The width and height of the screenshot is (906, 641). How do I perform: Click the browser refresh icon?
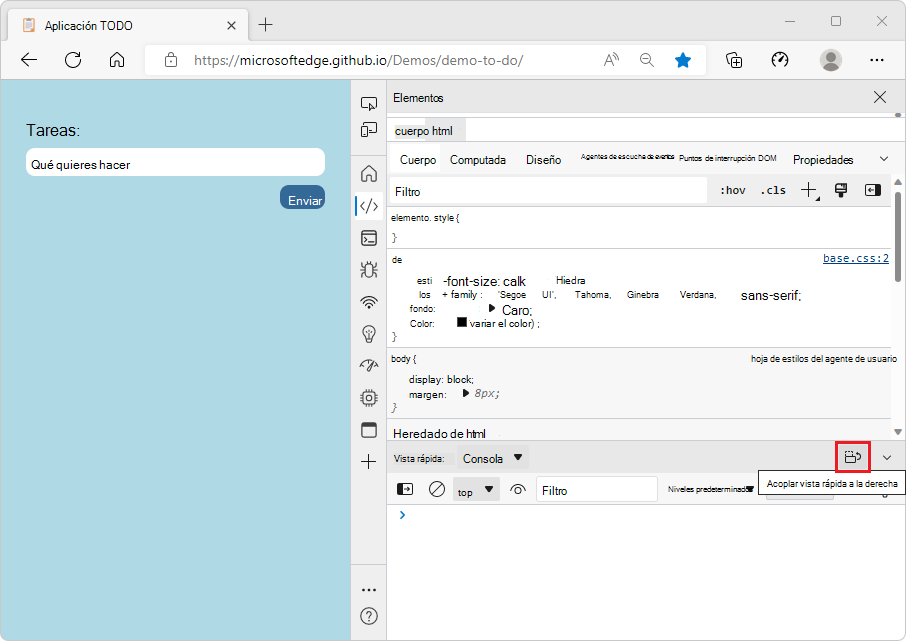(73, 60)
